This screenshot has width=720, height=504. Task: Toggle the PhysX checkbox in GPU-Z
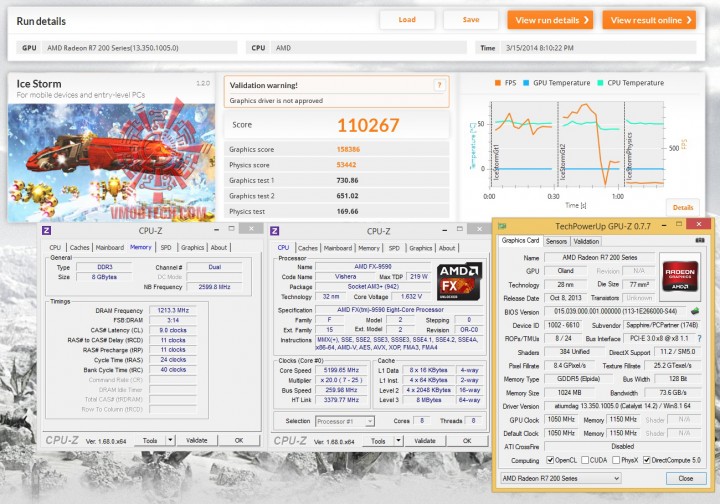point(616,460)
